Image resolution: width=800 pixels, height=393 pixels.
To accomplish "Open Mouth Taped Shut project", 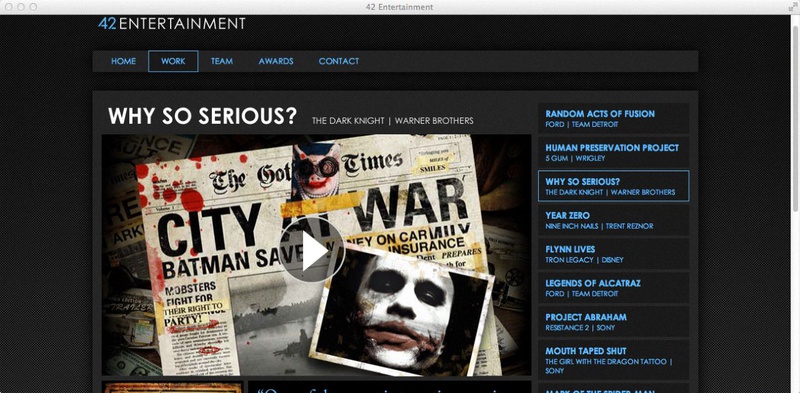I will coord(614,360).
